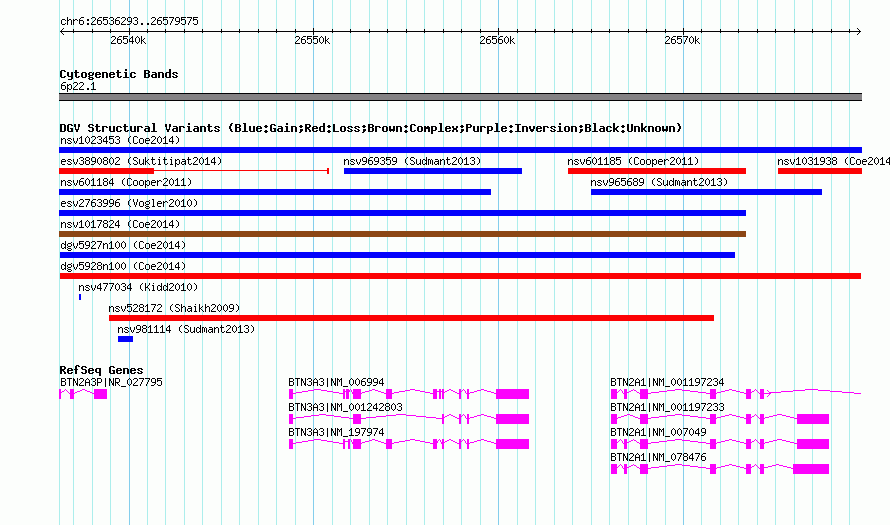Click the RefSeq Genes track title
Screen dimensions: 890x525
(x=101, y=369)
